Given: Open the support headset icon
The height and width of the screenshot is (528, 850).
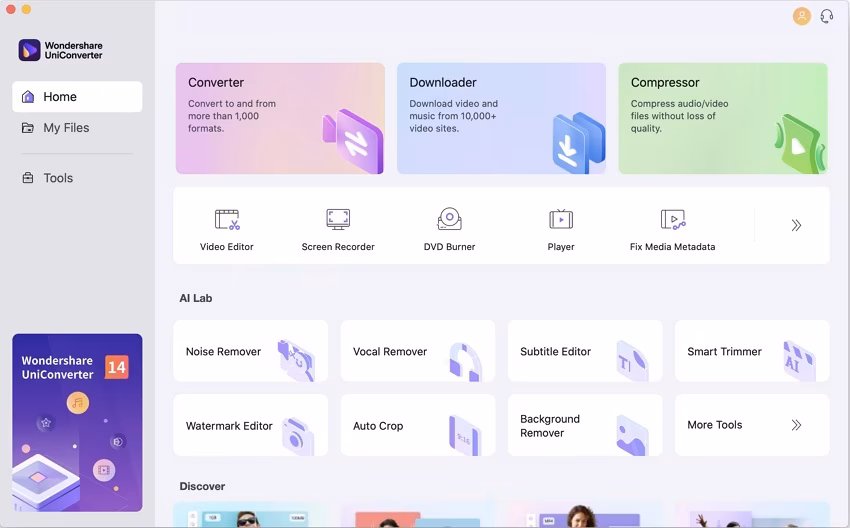Looking at the screenshot, I should tap(827, 16).
